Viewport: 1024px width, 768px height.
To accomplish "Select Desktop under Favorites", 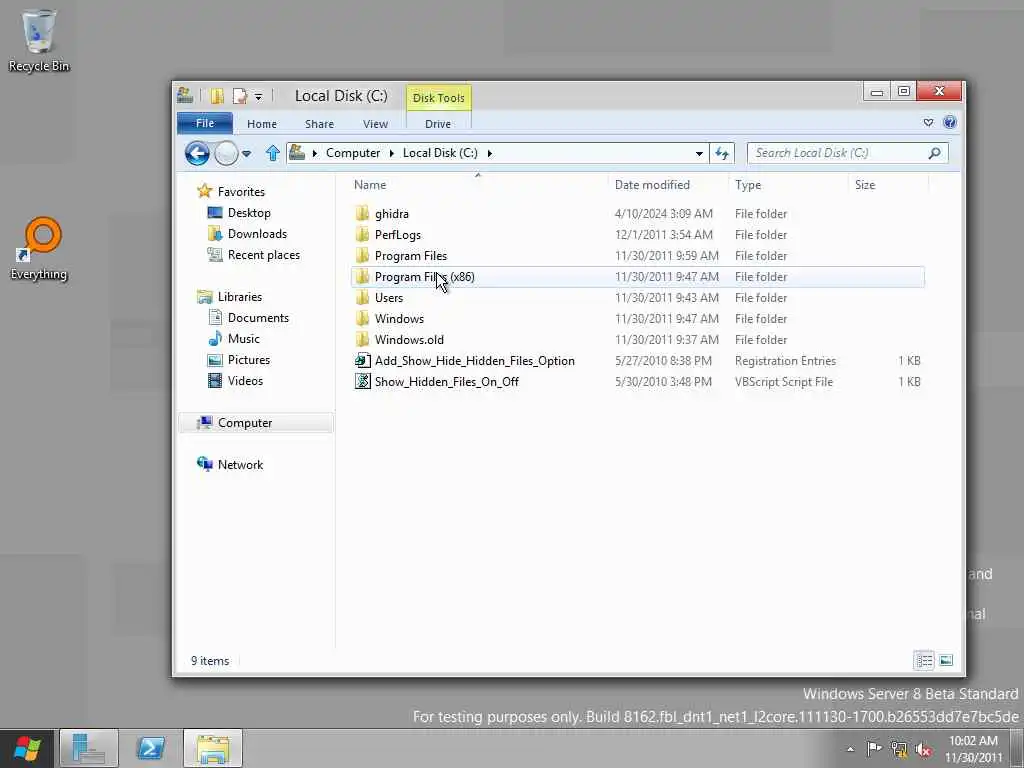I will click(x=249, y=213).
